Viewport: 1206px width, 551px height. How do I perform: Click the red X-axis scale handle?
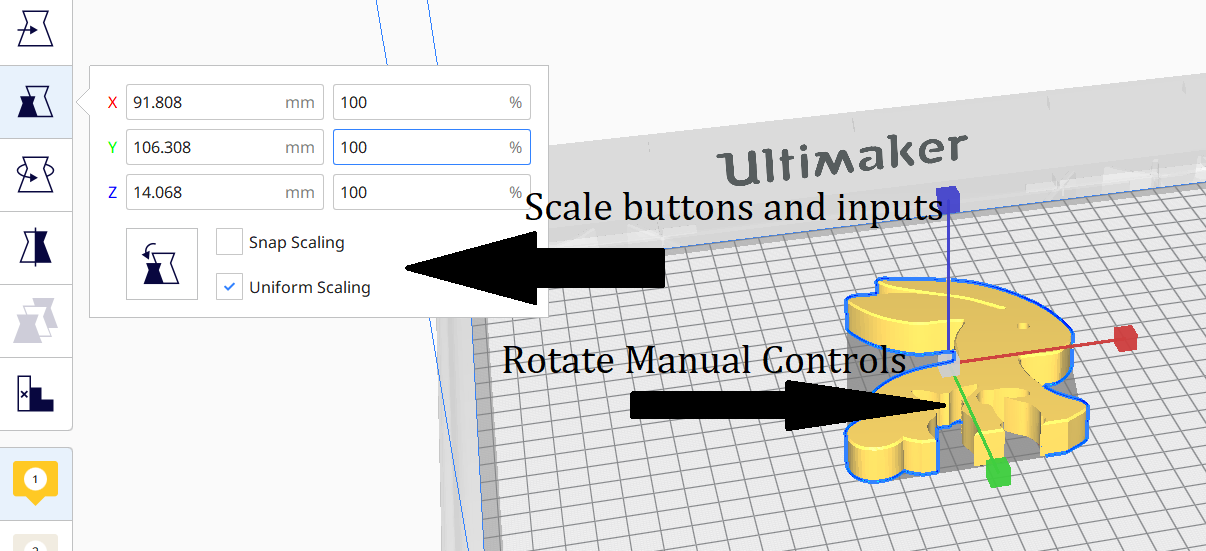1126,338
